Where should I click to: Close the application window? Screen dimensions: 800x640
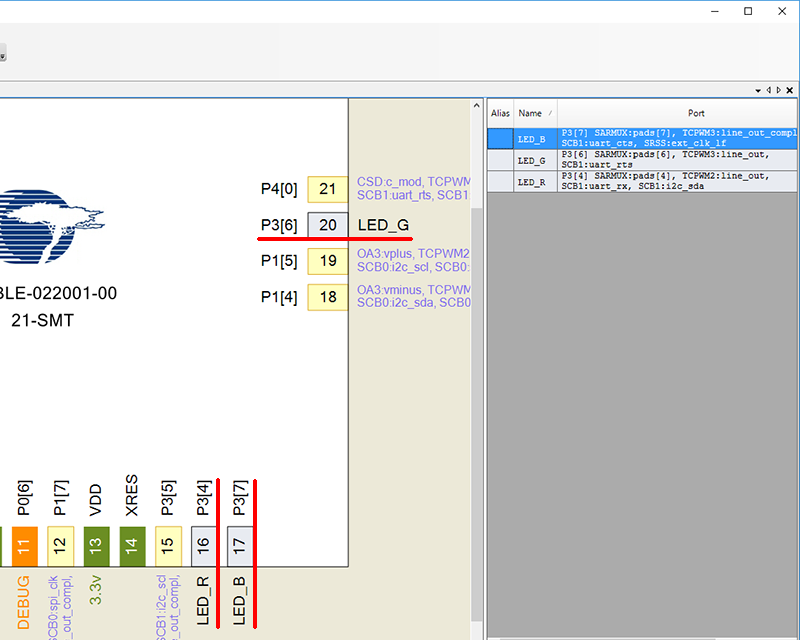(x=782, y=11)
